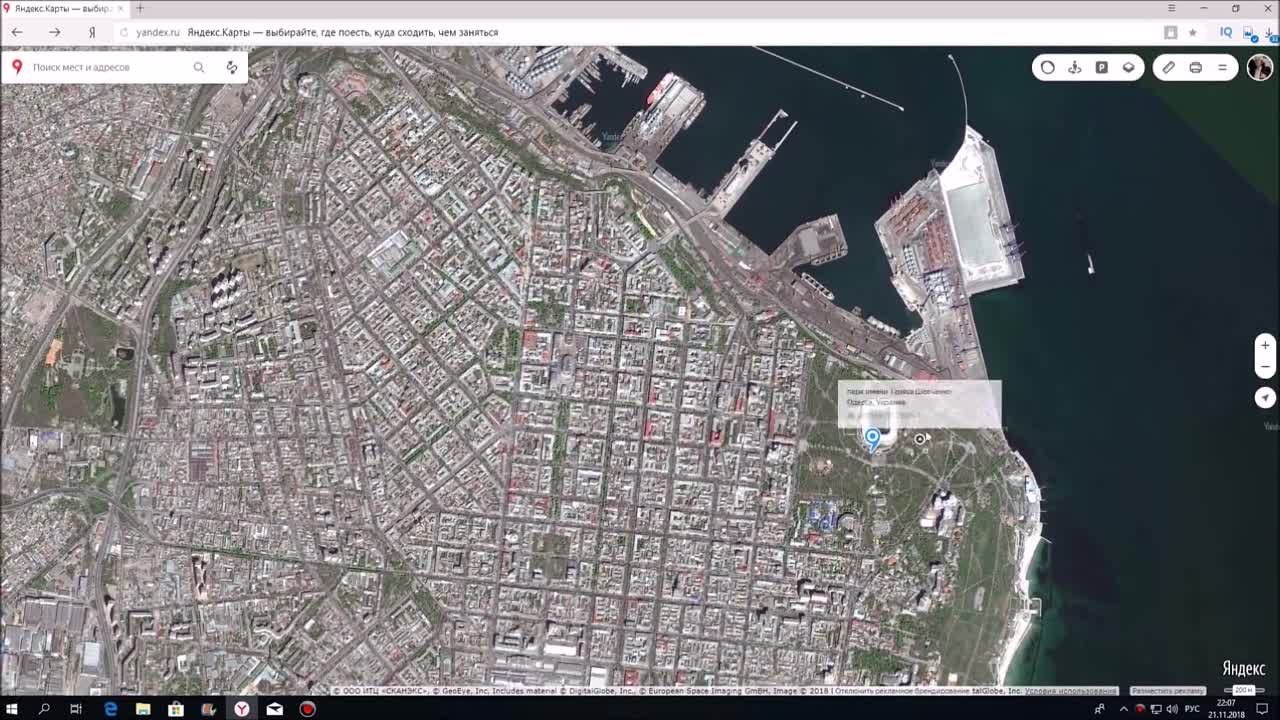The height and width of the screenshot is (720, 1280).
Task: Open the Windows Start menu
Action: click(x=13, y=709)
